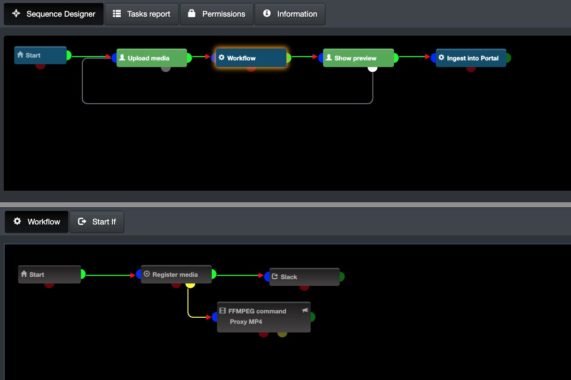The image size is (571, 380).
Task: Select the FFMPEG command Proxy MP4 node
Action: (x=264, y=317)
